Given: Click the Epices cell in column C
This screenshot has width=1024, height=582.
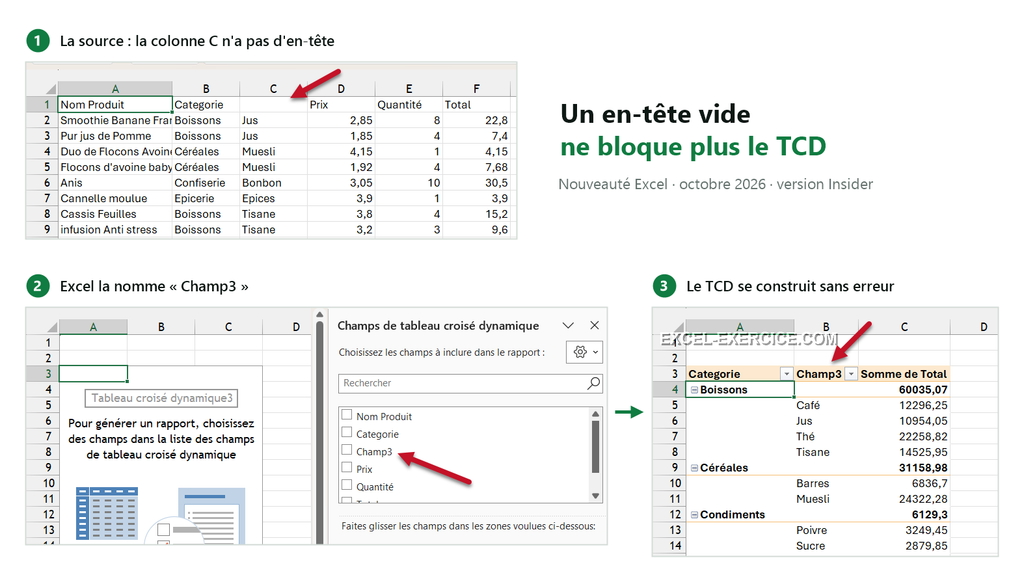Looking at the screenshot, I should 273,199.
